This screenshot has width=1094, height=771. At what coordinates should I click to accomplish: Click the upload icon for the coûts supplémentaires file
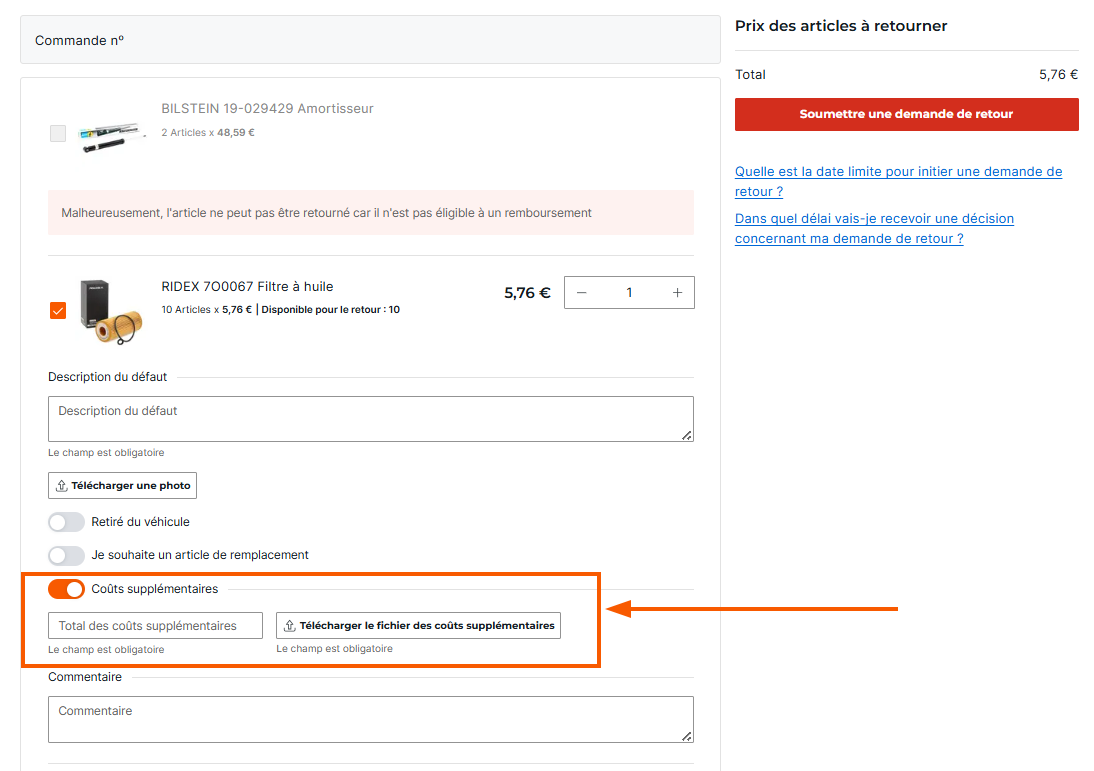coord(290,626)
